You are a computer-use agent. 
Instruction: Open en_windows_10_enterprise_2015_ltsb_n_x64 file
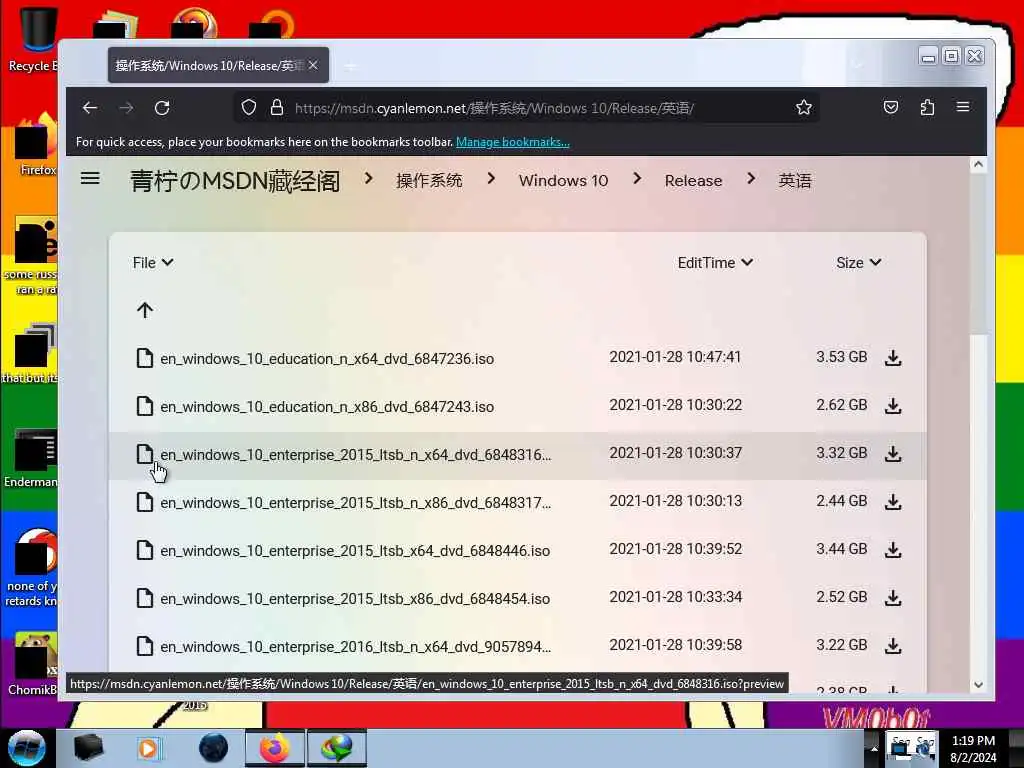coord(356,455)
